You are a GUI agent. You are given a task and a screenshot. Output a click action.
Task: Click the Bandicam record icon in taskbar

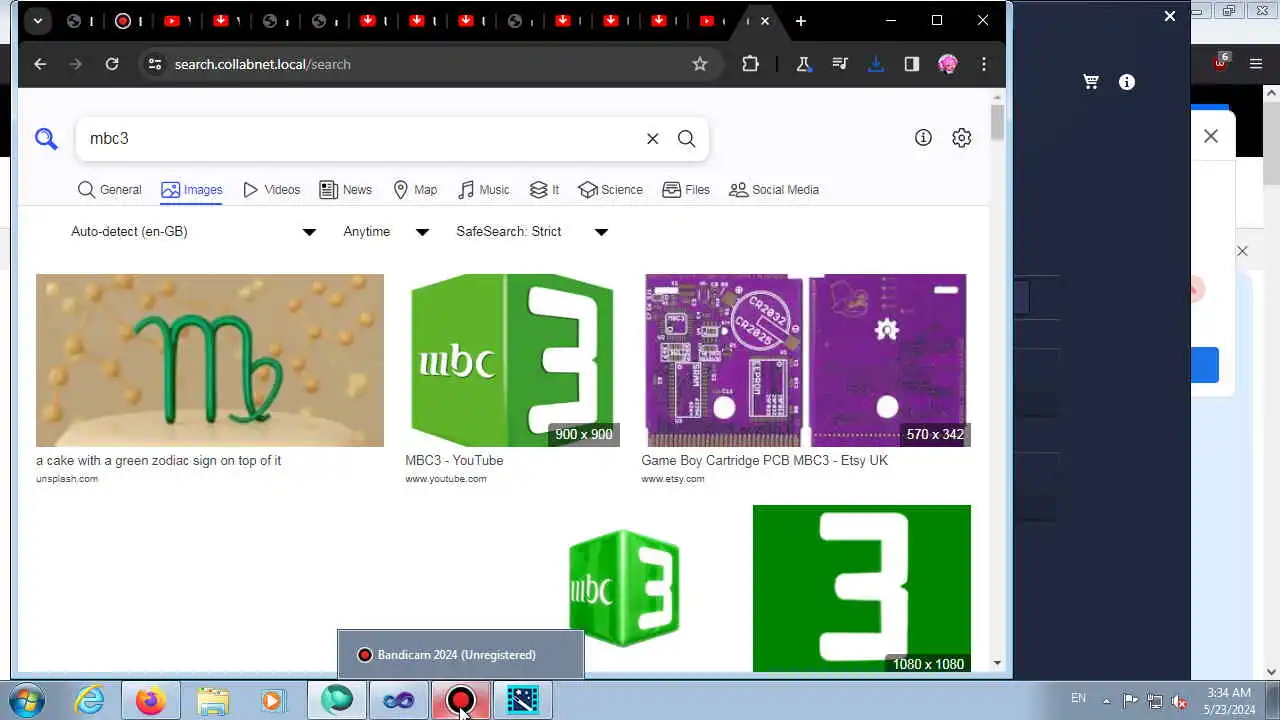pos(460,700)
